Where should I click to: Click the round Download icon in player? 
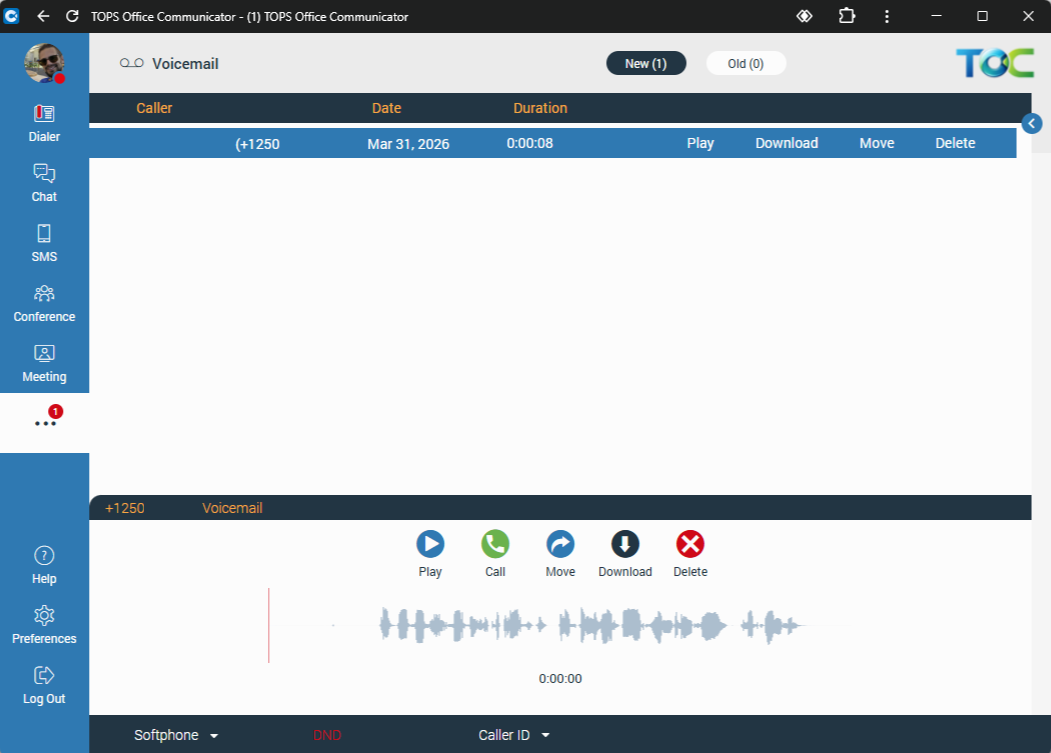(x=625, y=544)
